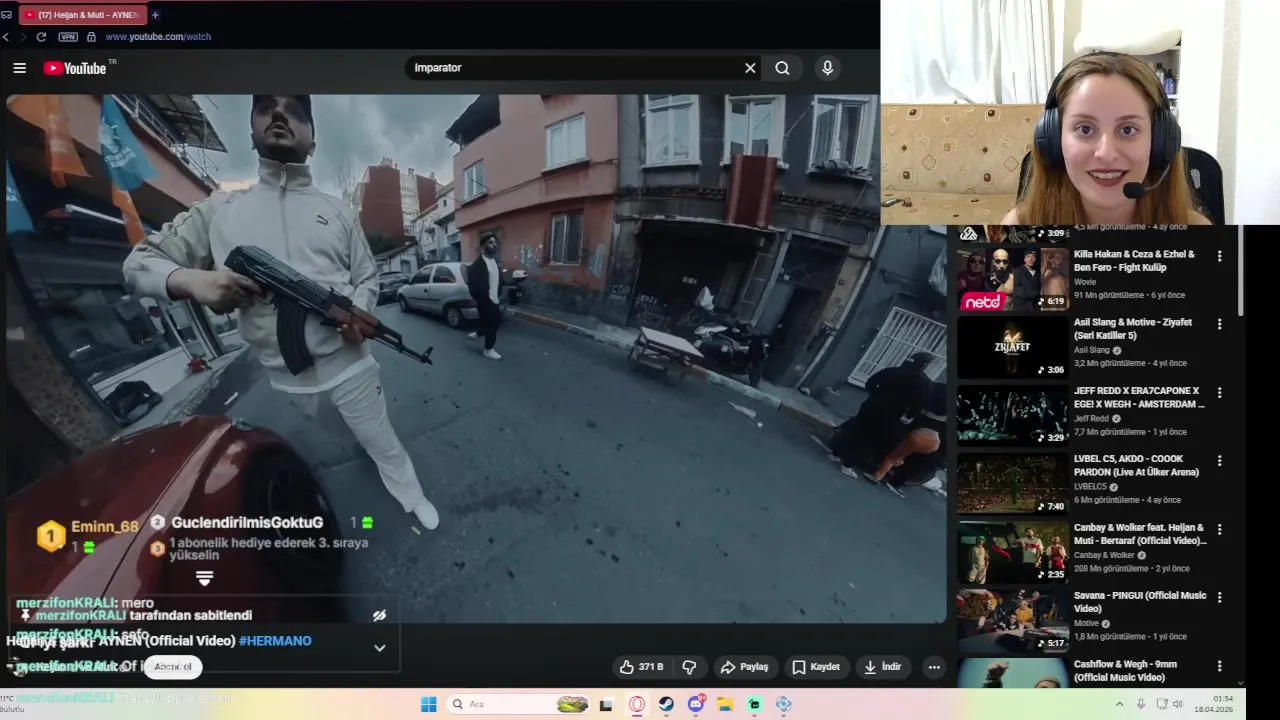Open the #HERMANO hashtag link
This screenshot has height=720, width=1280.
point(275,641)
